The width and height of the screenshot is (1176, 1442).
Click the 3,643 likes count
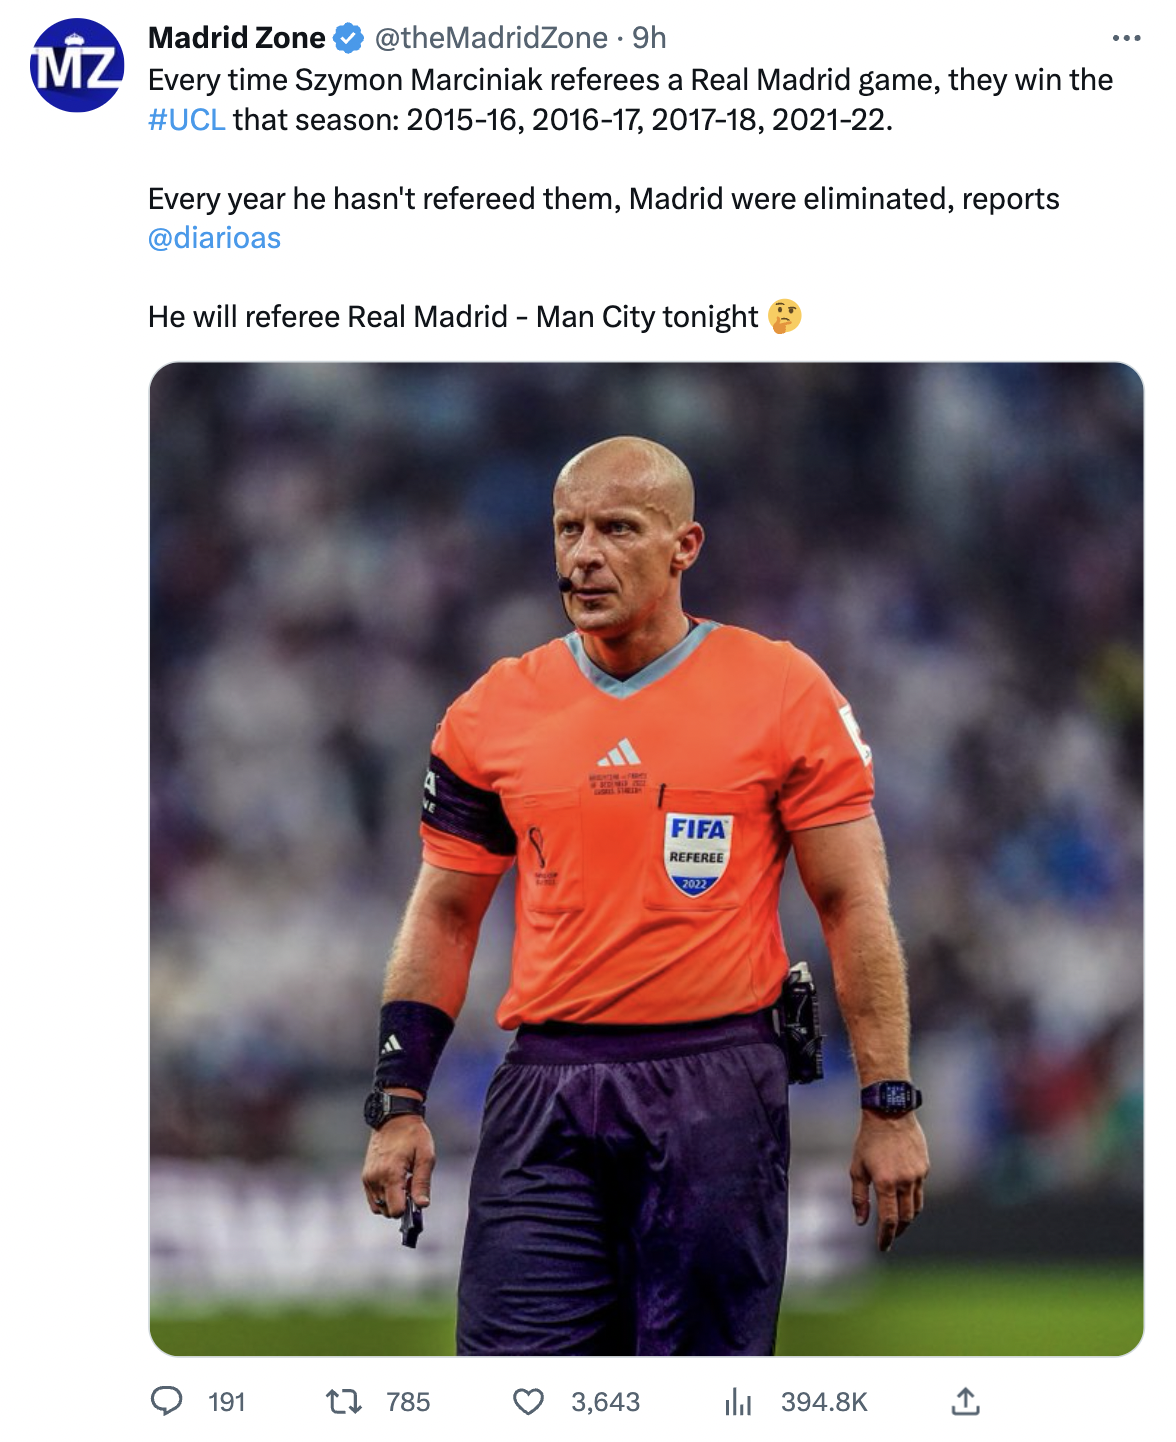605,1402
